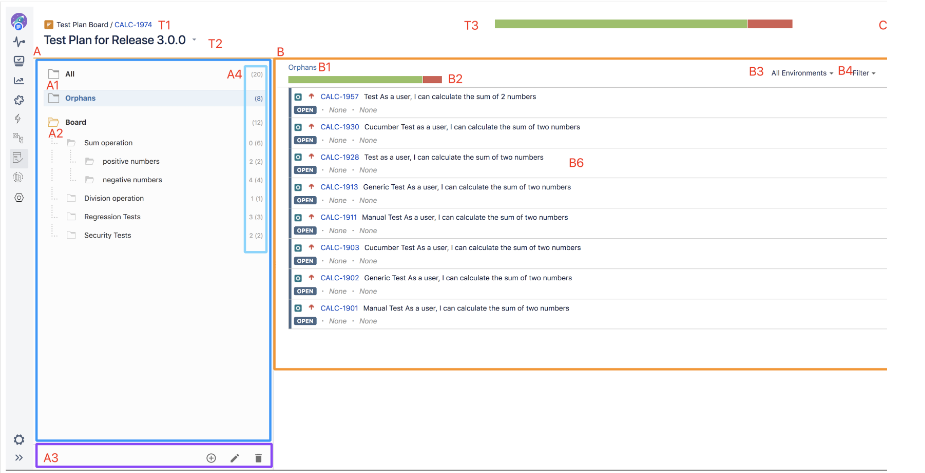Open the Test Plan for Release 3.0.0 dropdown caret
Image resolution: width=925 pixels, height=473 pixels.
(194, 40)
